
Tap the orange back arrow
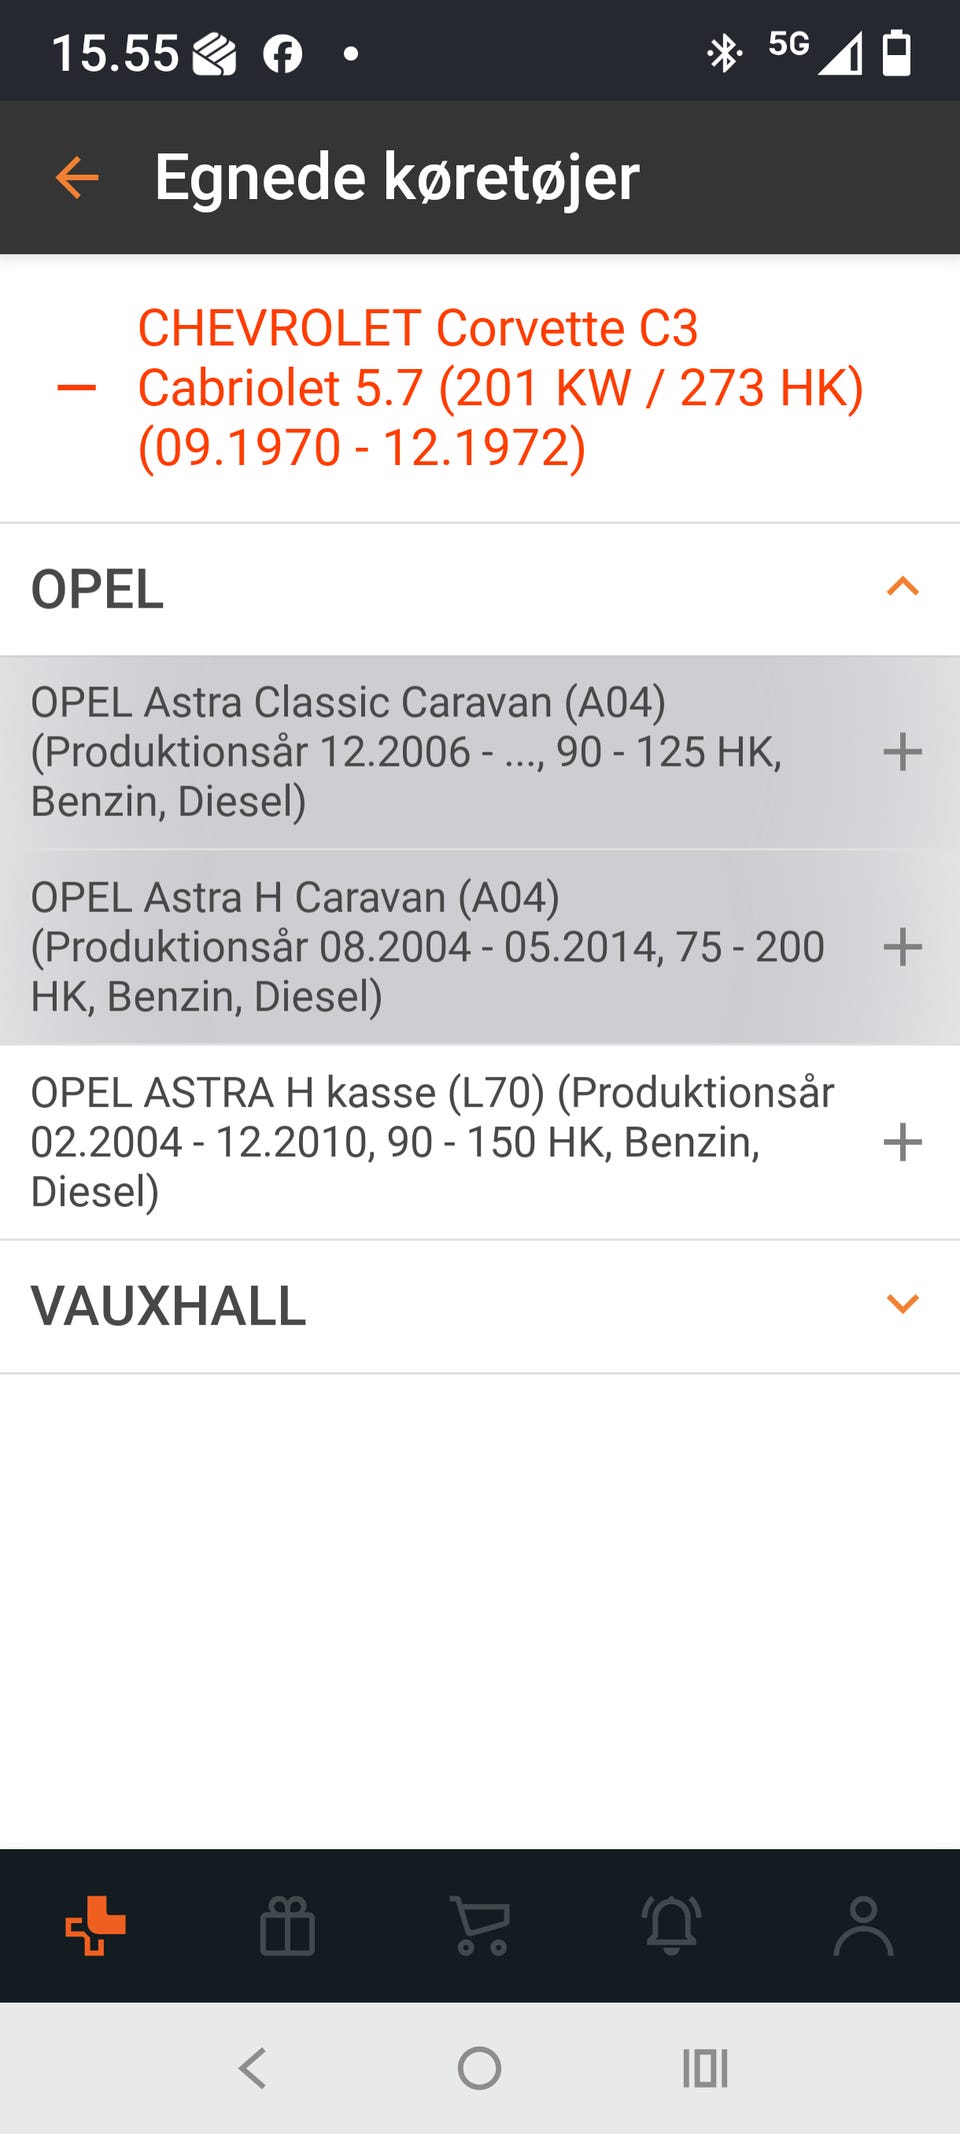click(x=77, y=178)
